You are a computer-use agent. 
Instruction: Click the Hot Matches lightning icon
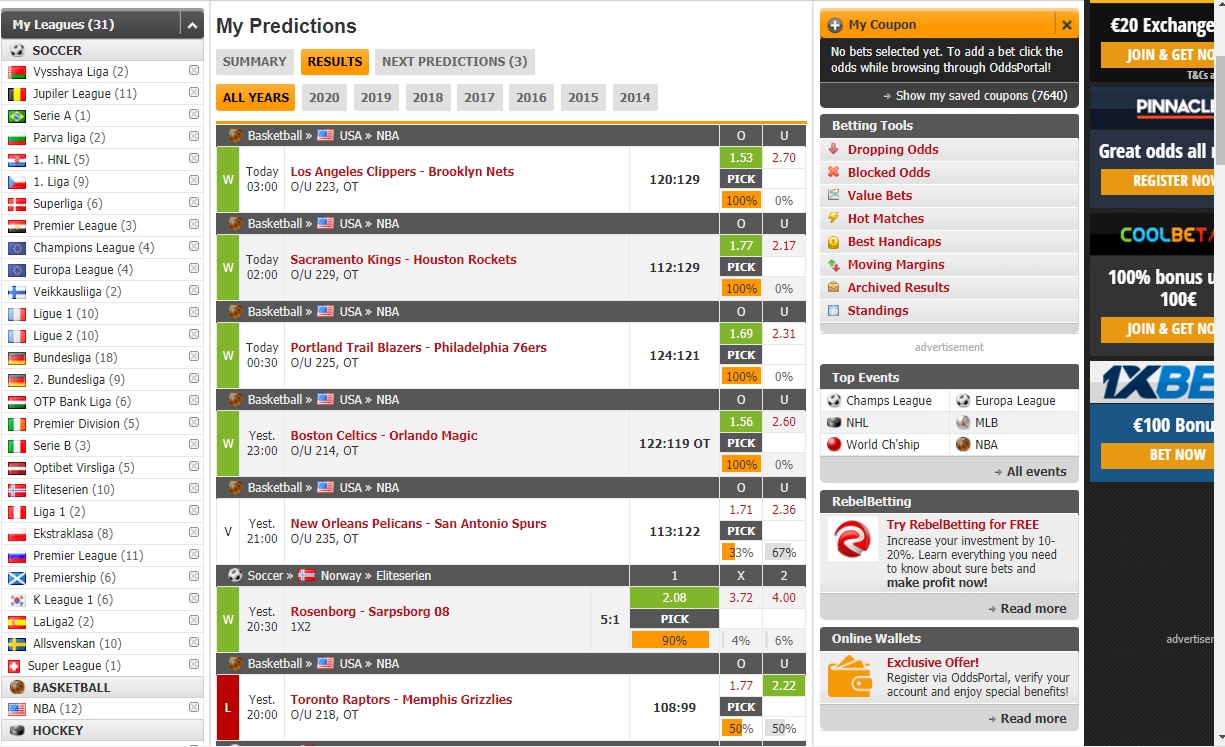point(833,218)
